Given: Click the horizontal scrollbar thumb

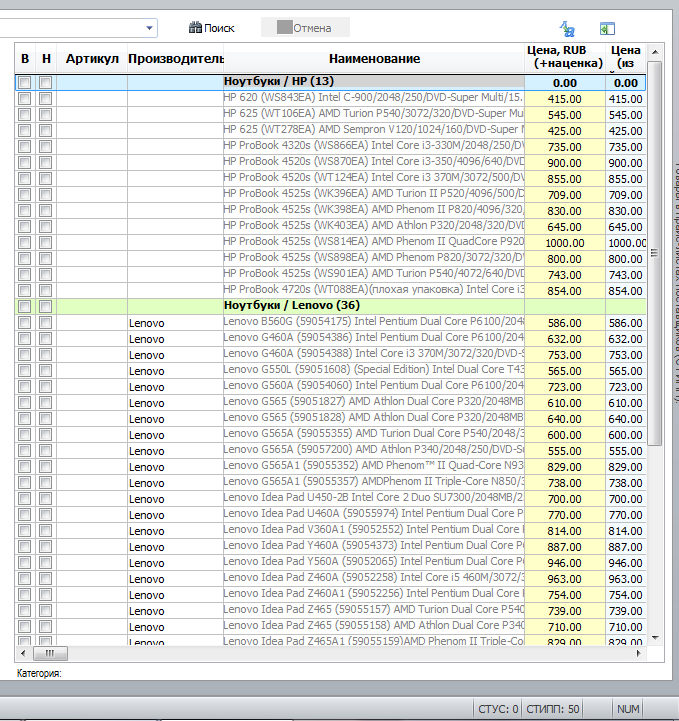Looking at the screenshot, I should coord(50,653).
